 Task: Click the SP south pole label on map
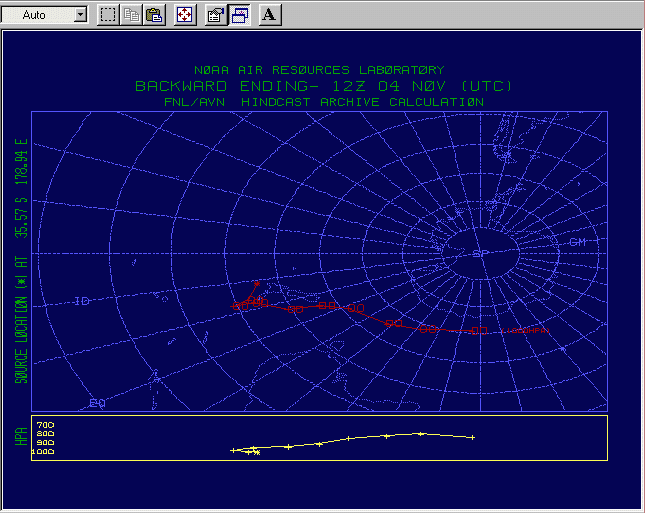coord(479,254)
